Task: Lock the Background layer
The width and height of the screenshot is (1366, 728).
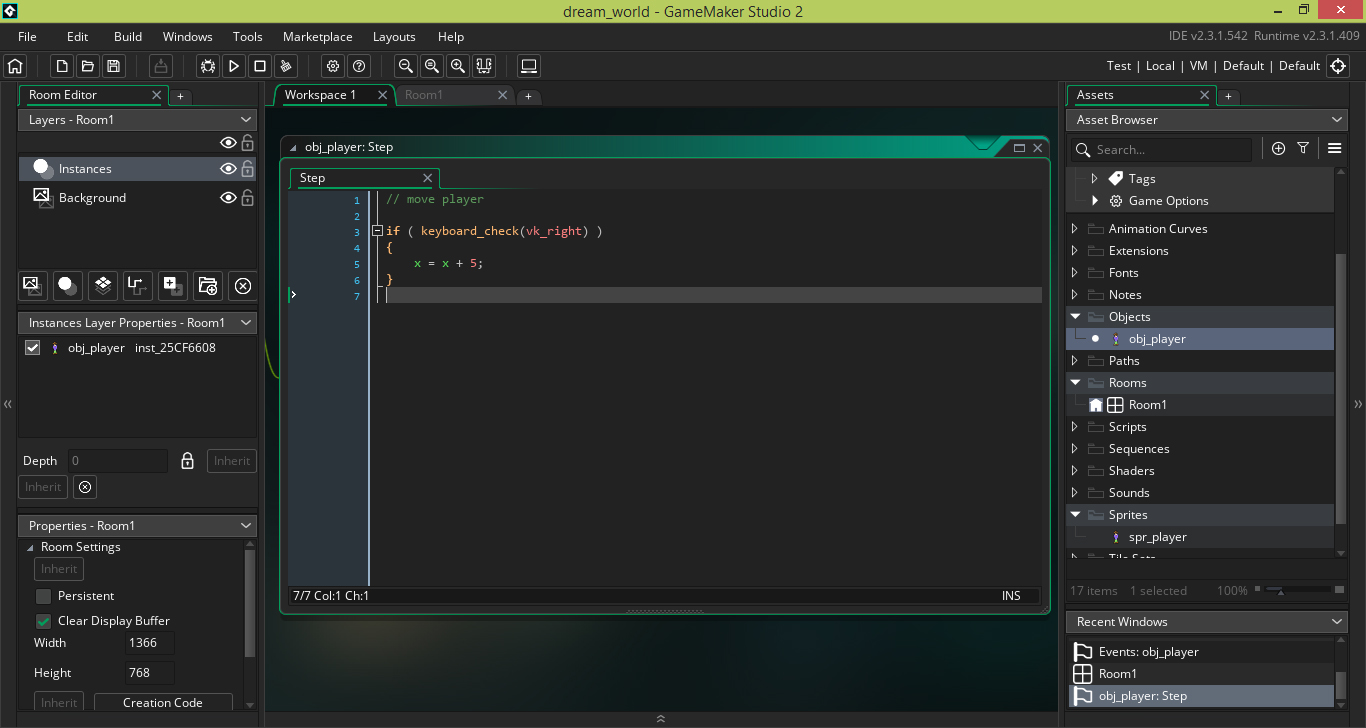Action: click(x=247, y=198)
